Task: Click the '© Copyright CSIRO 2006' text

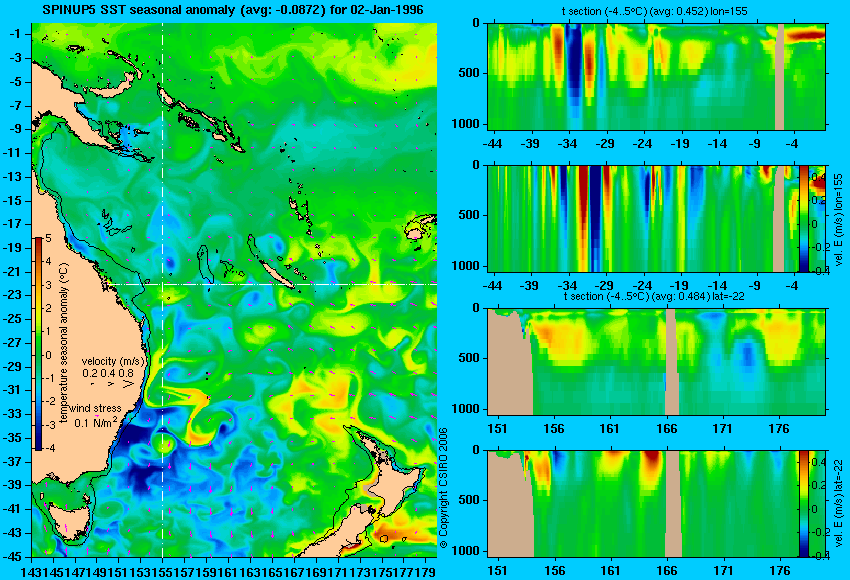Action: 443,488
